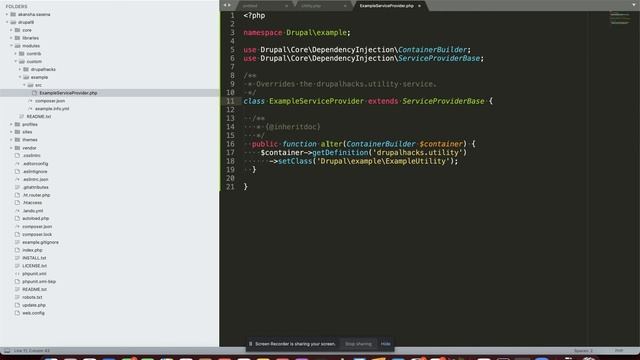Click the index.php file icon
Viewport: 640px width, 360px height.
(x=17, y=250)
